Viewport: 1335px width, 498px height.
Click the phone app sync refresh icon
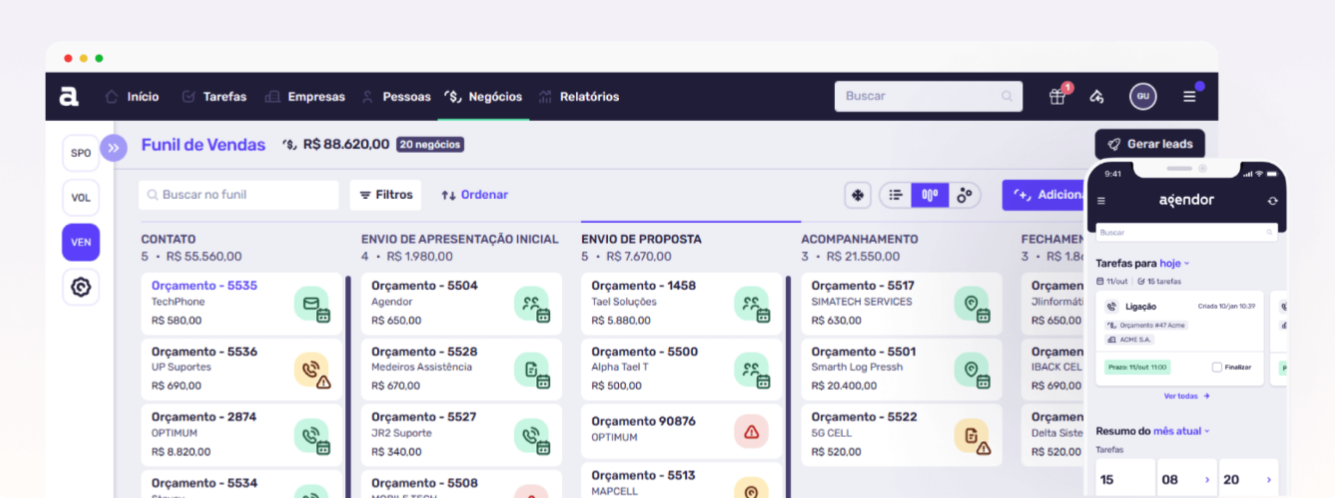1272,200
